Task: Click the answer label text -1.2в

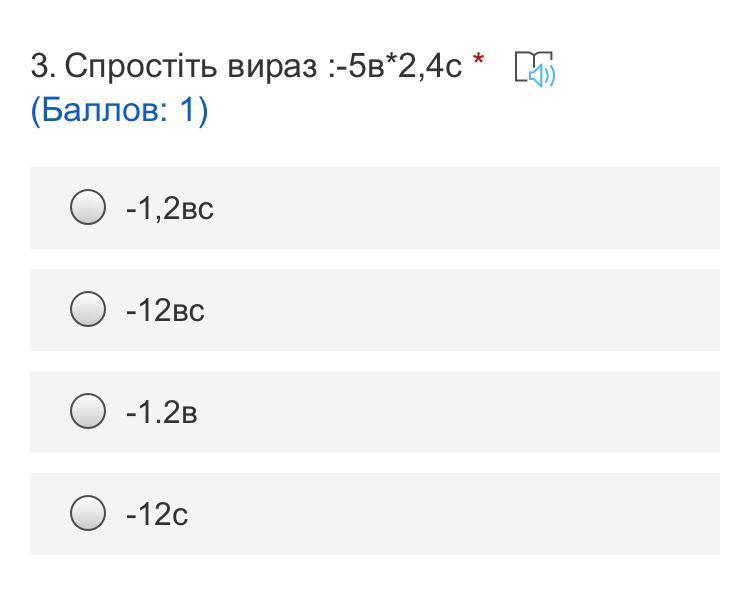Action: (161, 412)
